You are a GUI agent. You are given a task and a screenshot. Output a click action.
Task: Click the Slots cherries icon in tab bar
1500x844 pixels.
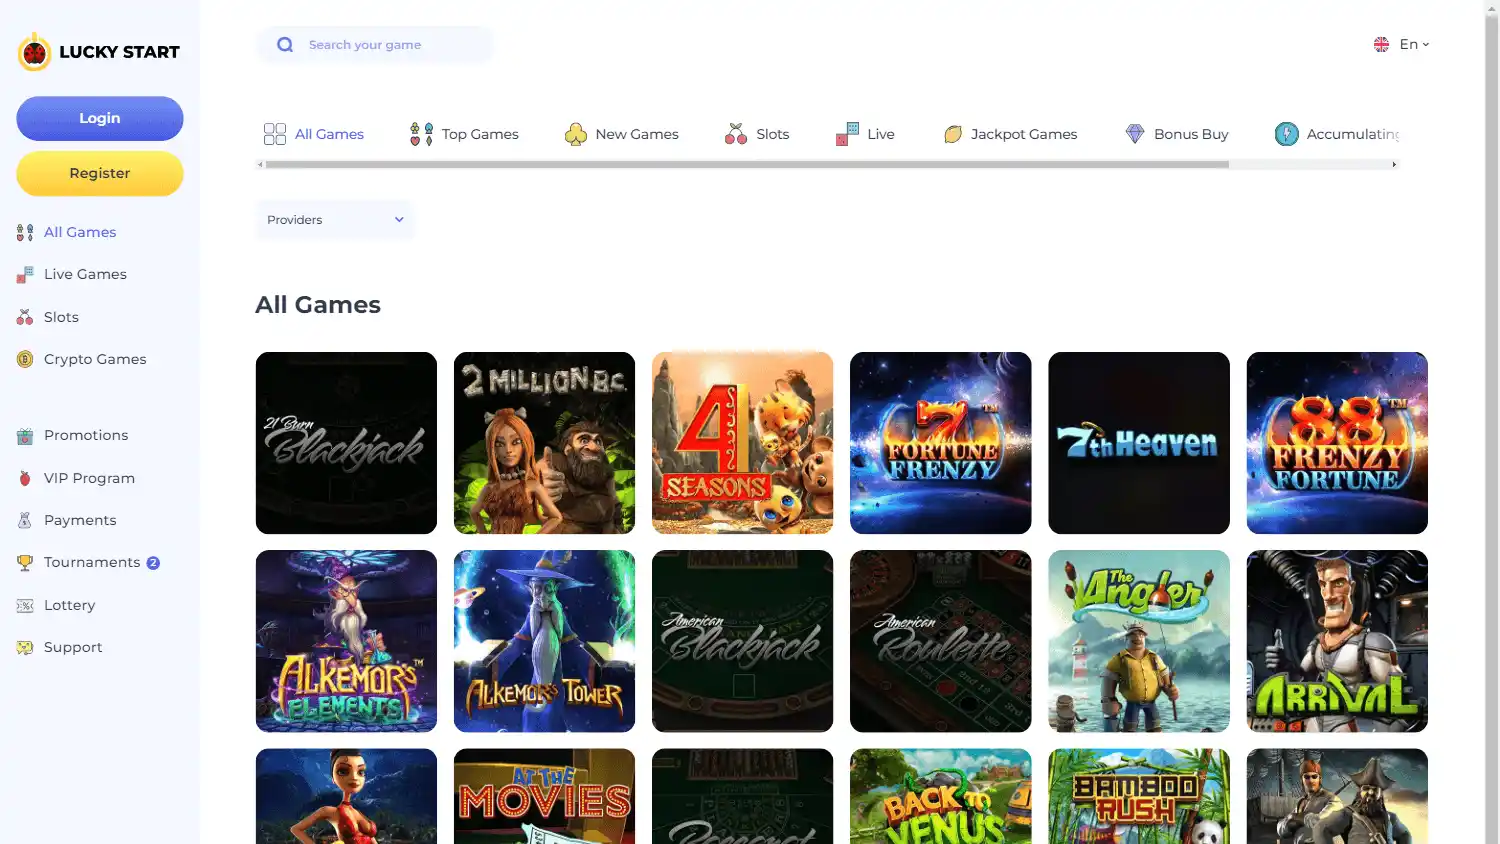point(736,134)
